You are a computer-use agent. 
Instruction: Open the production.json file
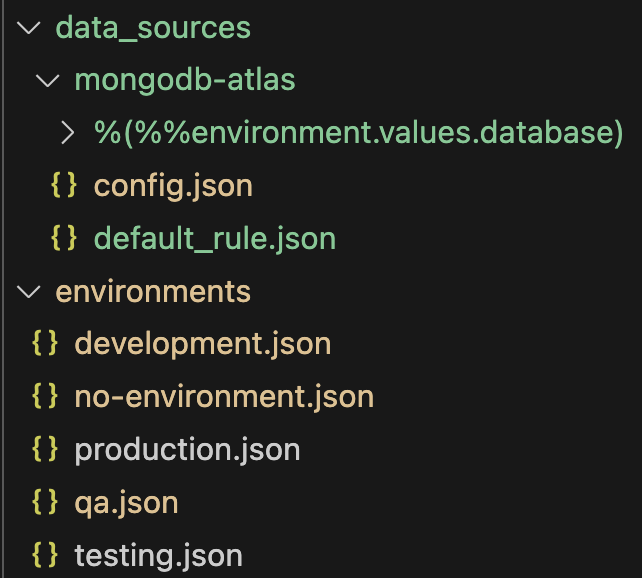(187, 450)
